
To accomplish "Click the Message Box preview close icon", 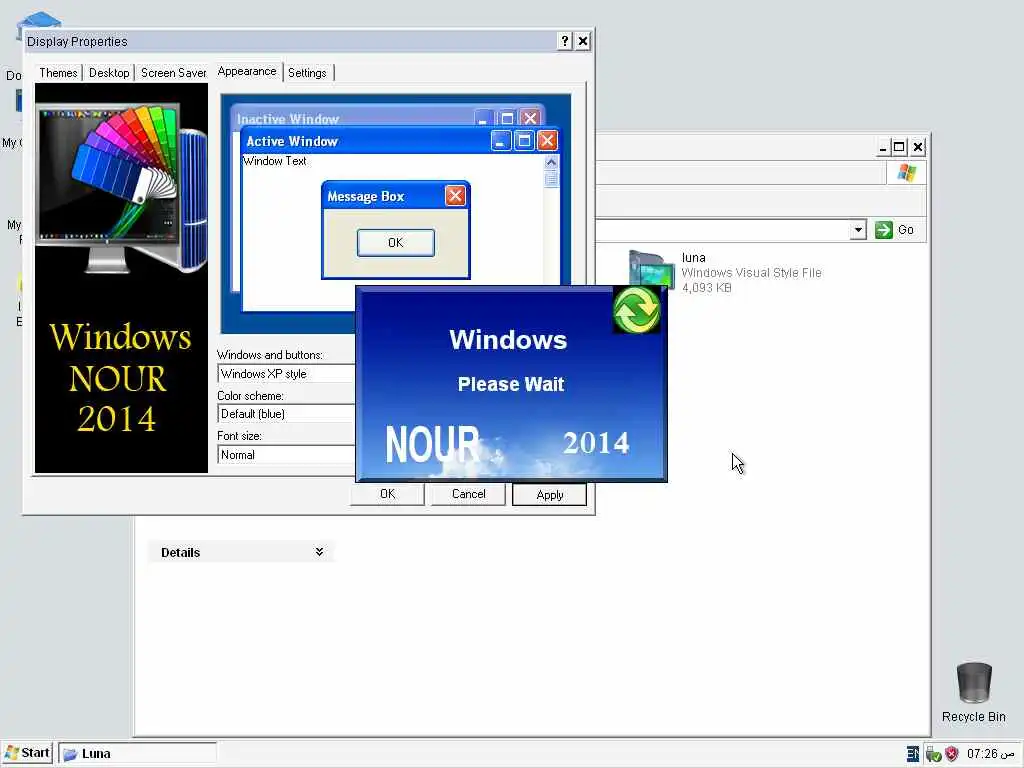I will (455, 195).
